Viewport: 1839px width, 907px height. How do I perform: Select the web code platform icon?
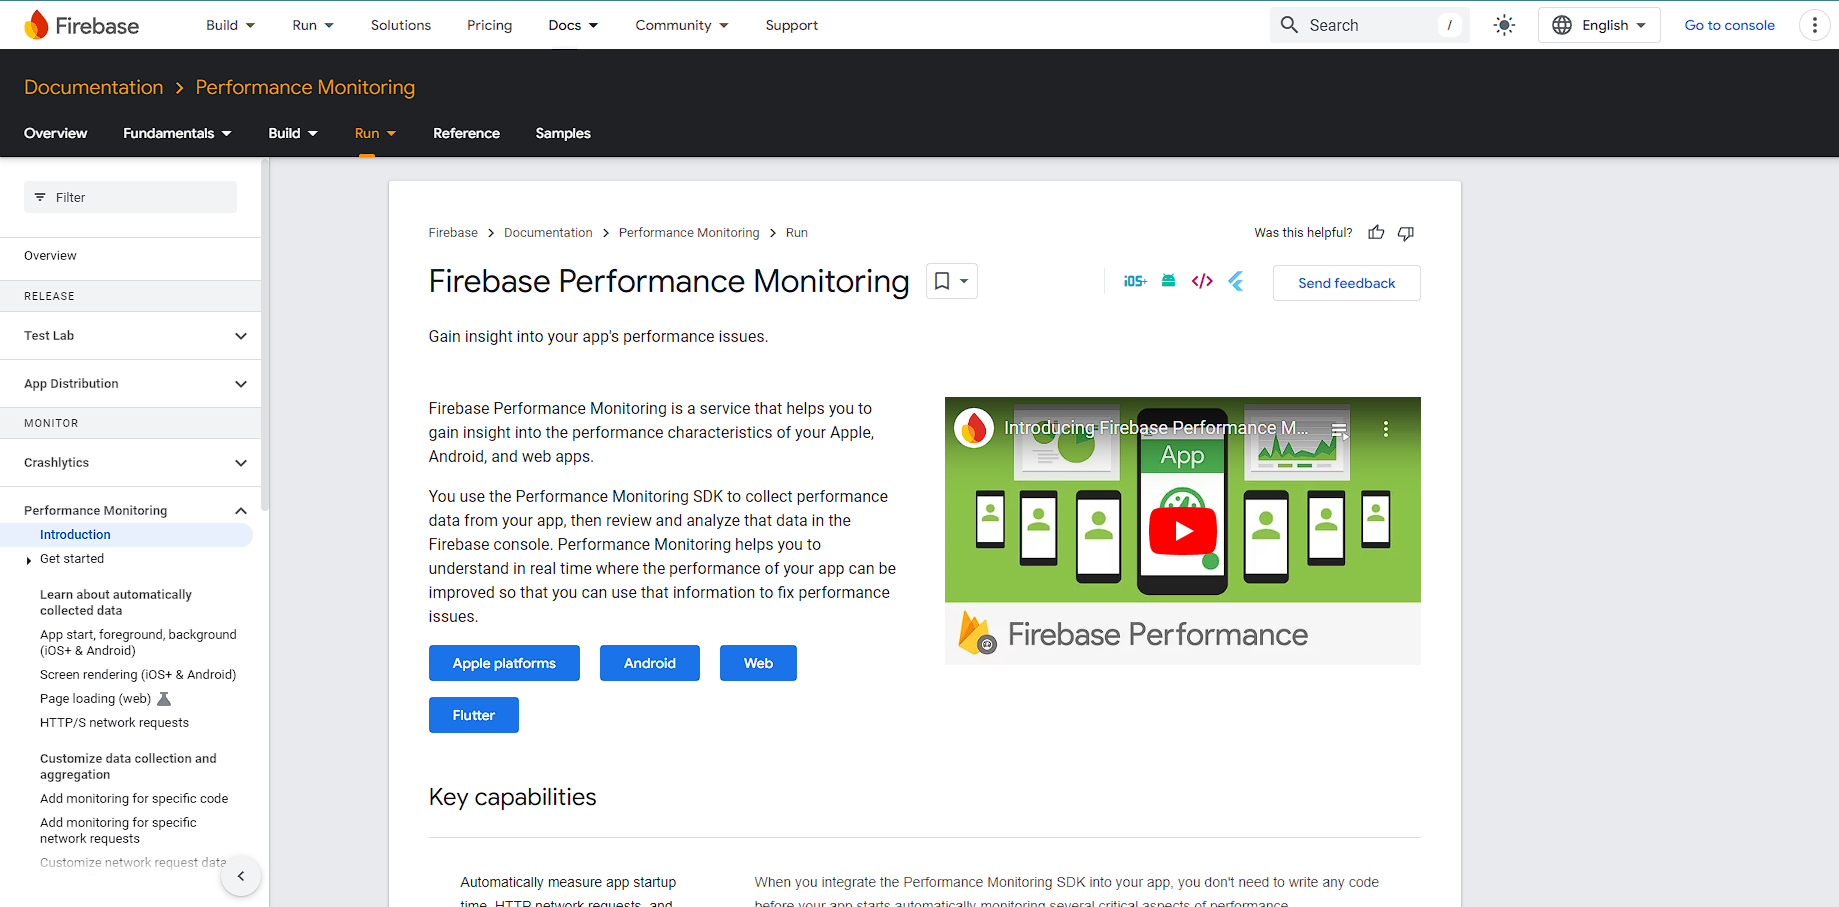1202,282
